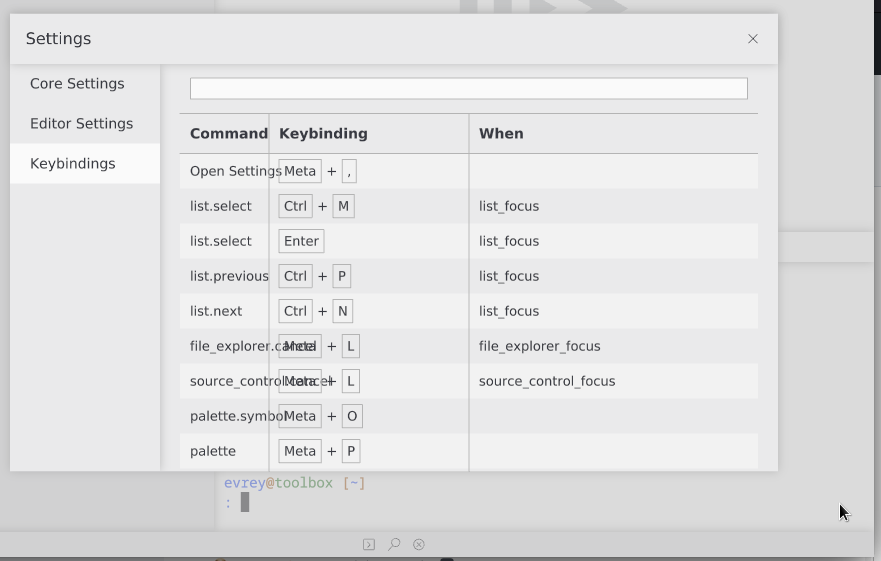Viewport: 881px width, 561px height.
Task: Click the terminal prompt evrey@toolbox
Action: tap(278, 483)
